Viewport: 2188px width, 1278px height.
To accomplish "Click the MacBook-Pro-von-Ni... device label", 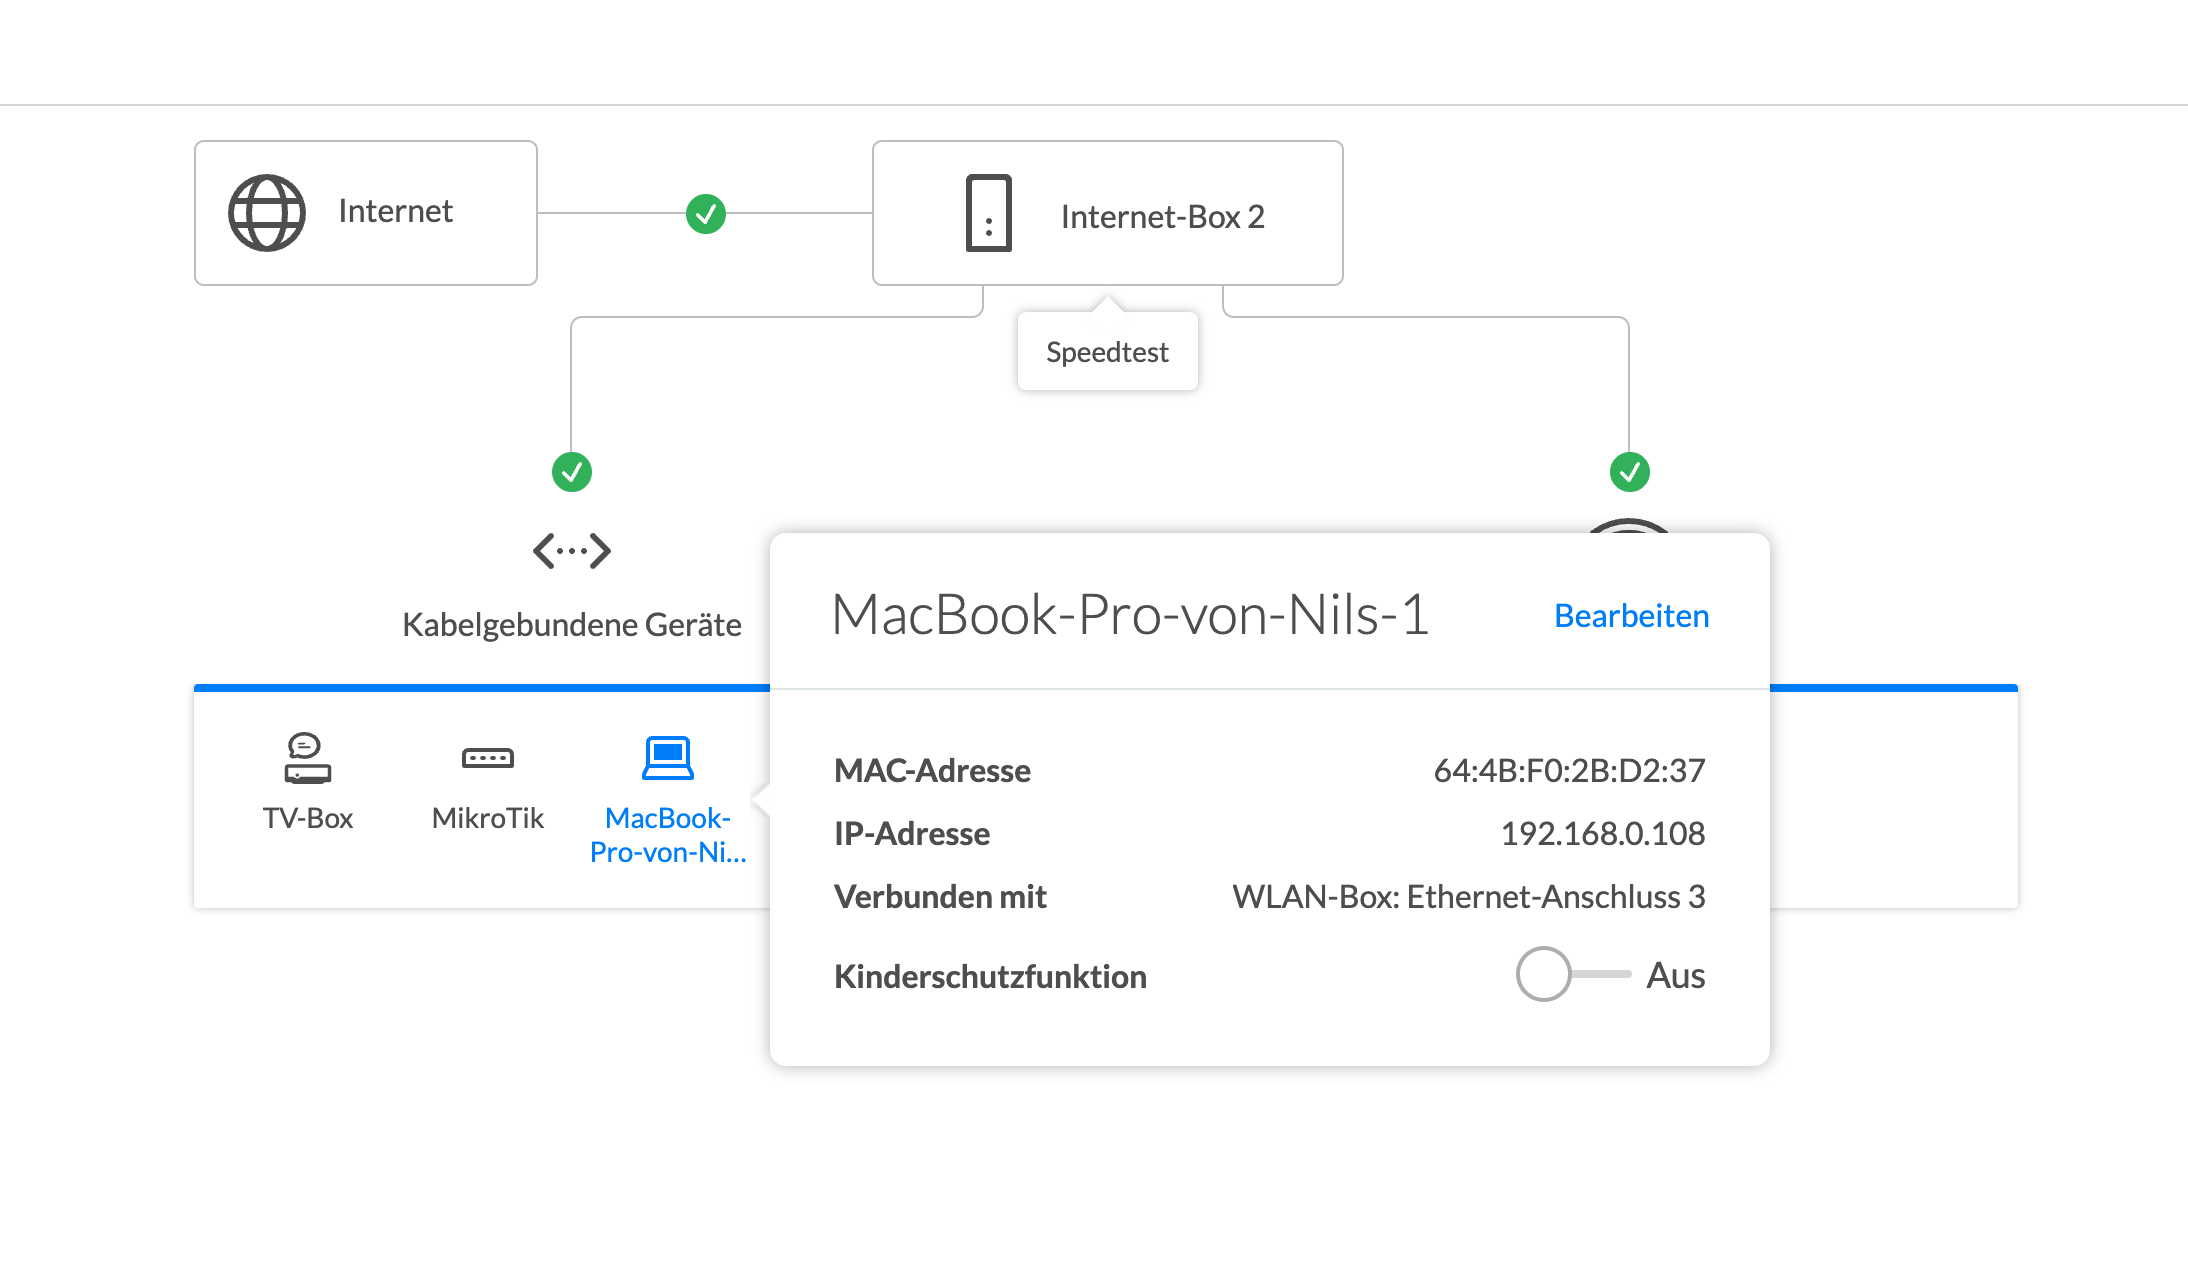I will coord(667,835).
